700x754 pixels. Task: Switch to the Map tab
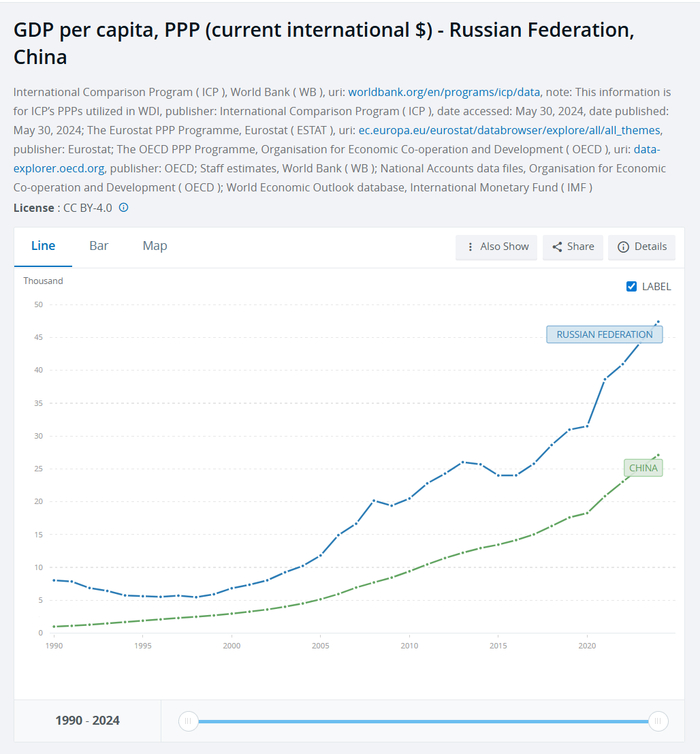tap(155, 246)
